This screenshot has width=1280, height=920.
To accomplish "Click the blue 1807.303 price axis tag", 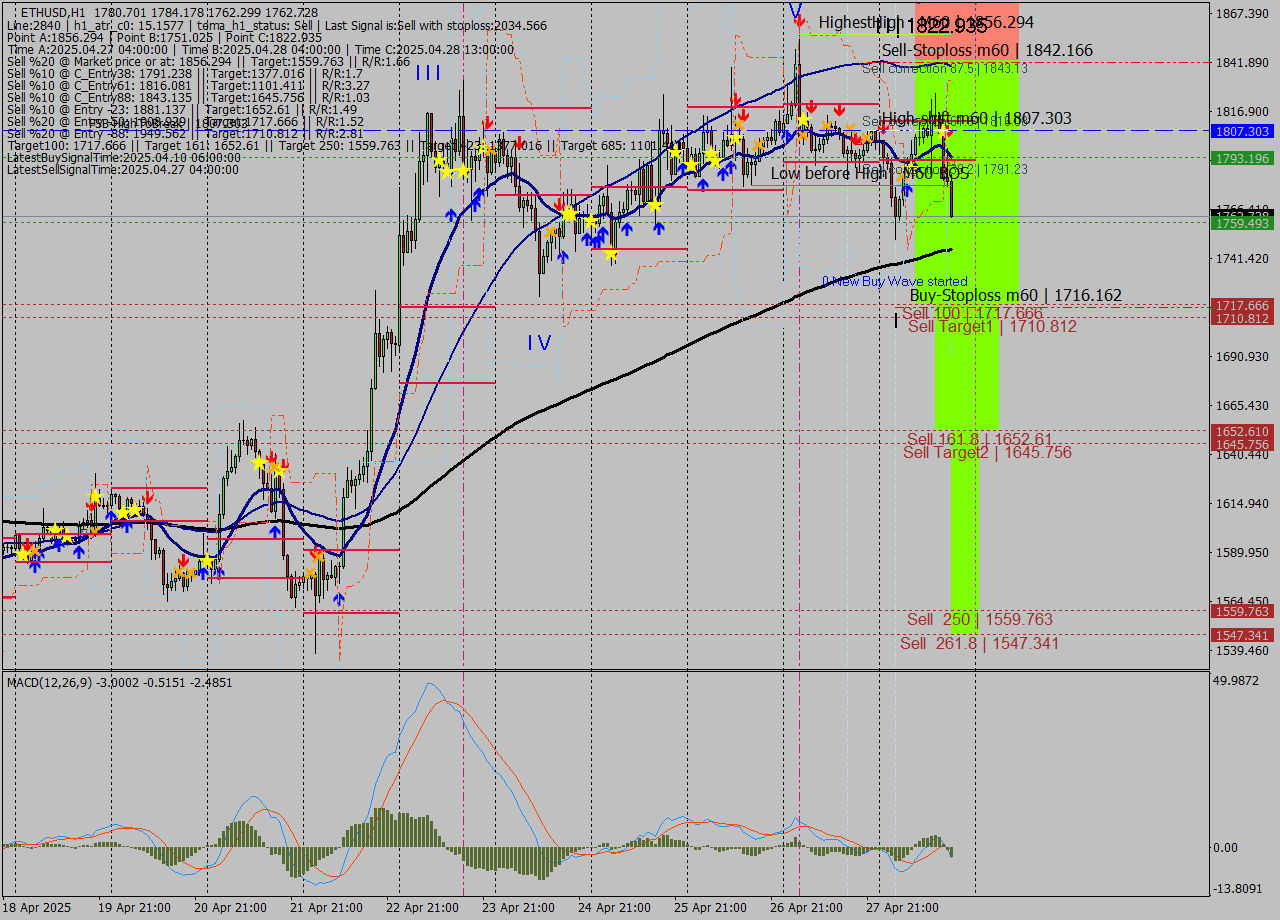I will coord(1241,131).
